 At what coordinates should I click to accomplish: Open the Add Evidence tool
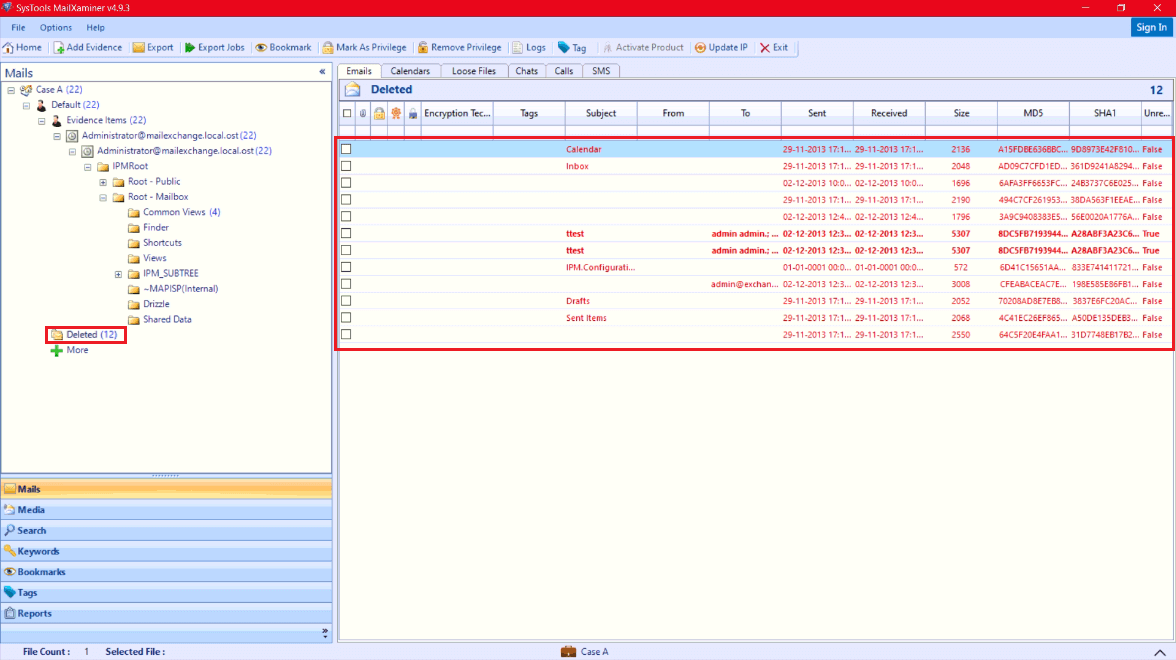88,47
